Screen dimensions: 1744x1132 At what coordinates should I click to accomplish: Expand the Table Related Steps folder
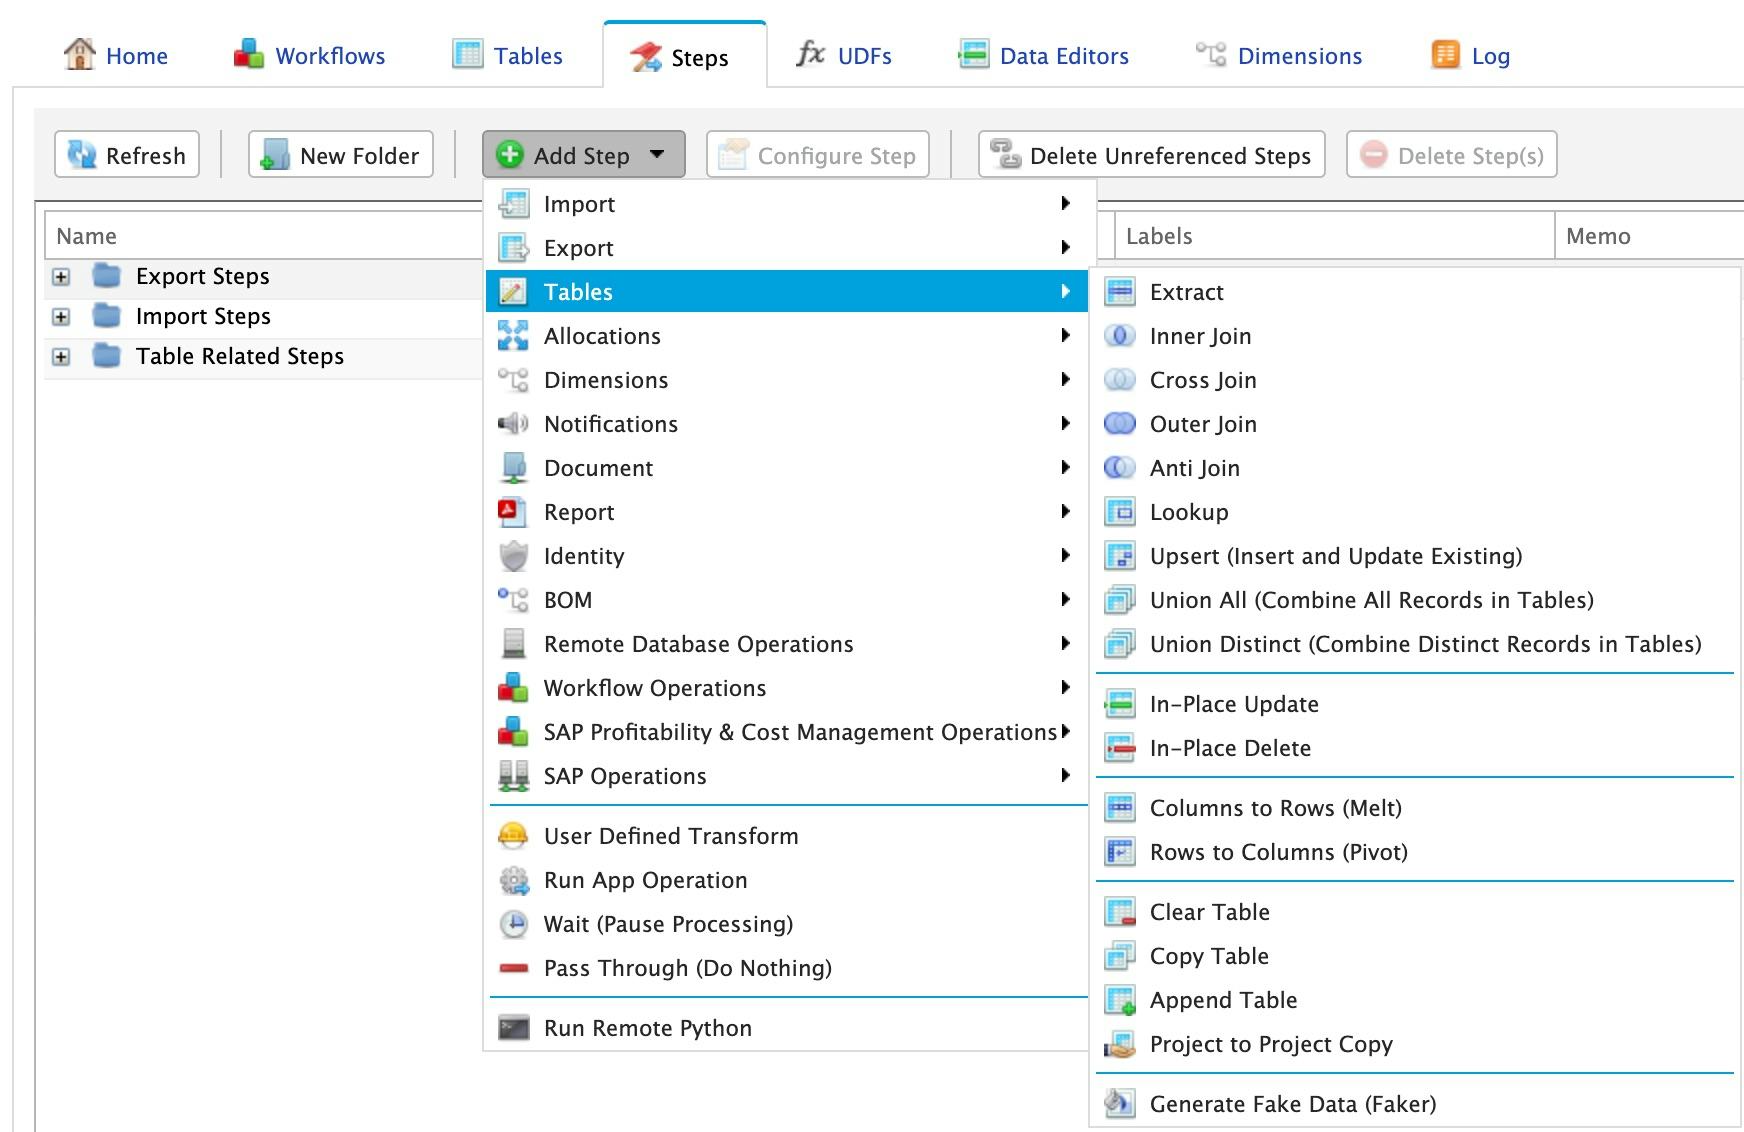[60, 356]
